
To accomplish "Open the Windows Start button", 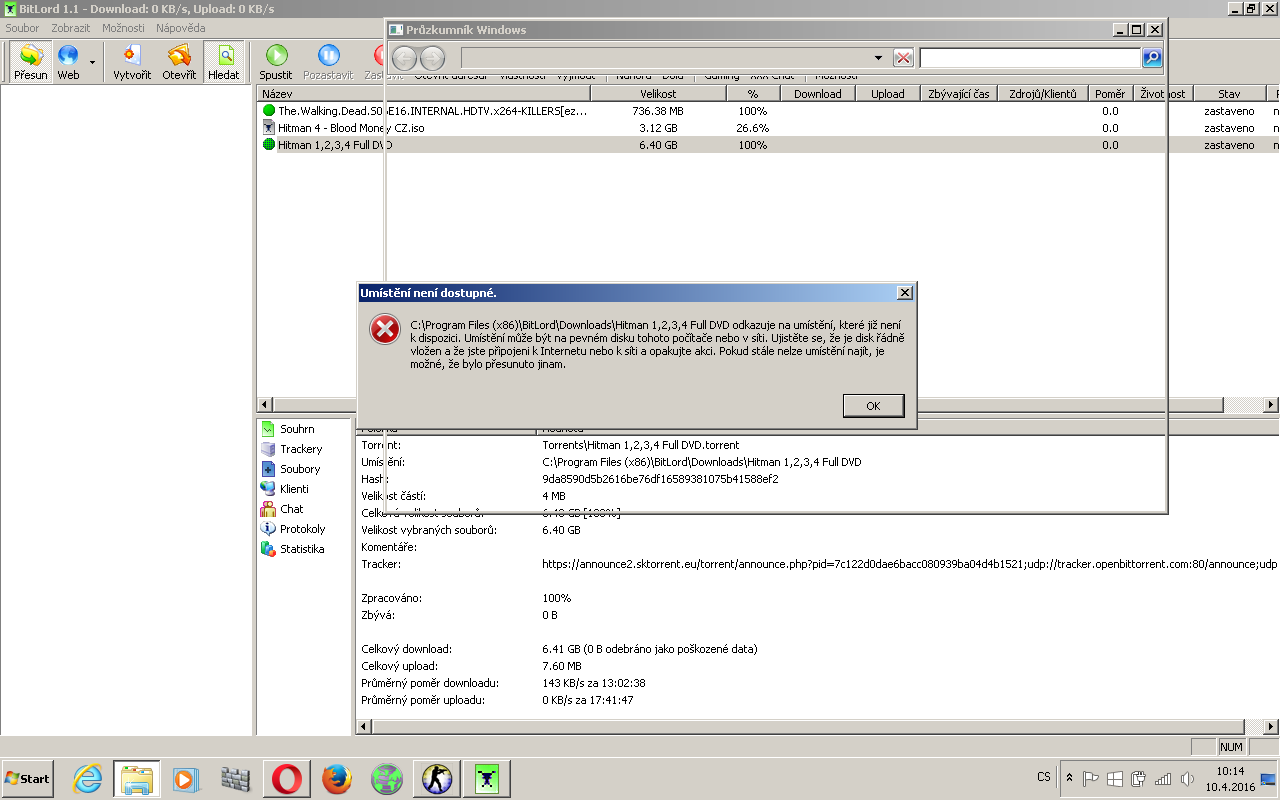I will pyautogui.click(x=27, y=778).
